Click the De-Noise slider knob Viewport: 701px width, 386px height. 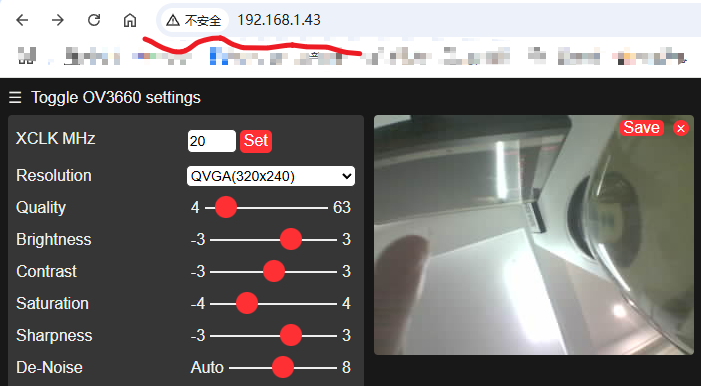pos(283,368)
